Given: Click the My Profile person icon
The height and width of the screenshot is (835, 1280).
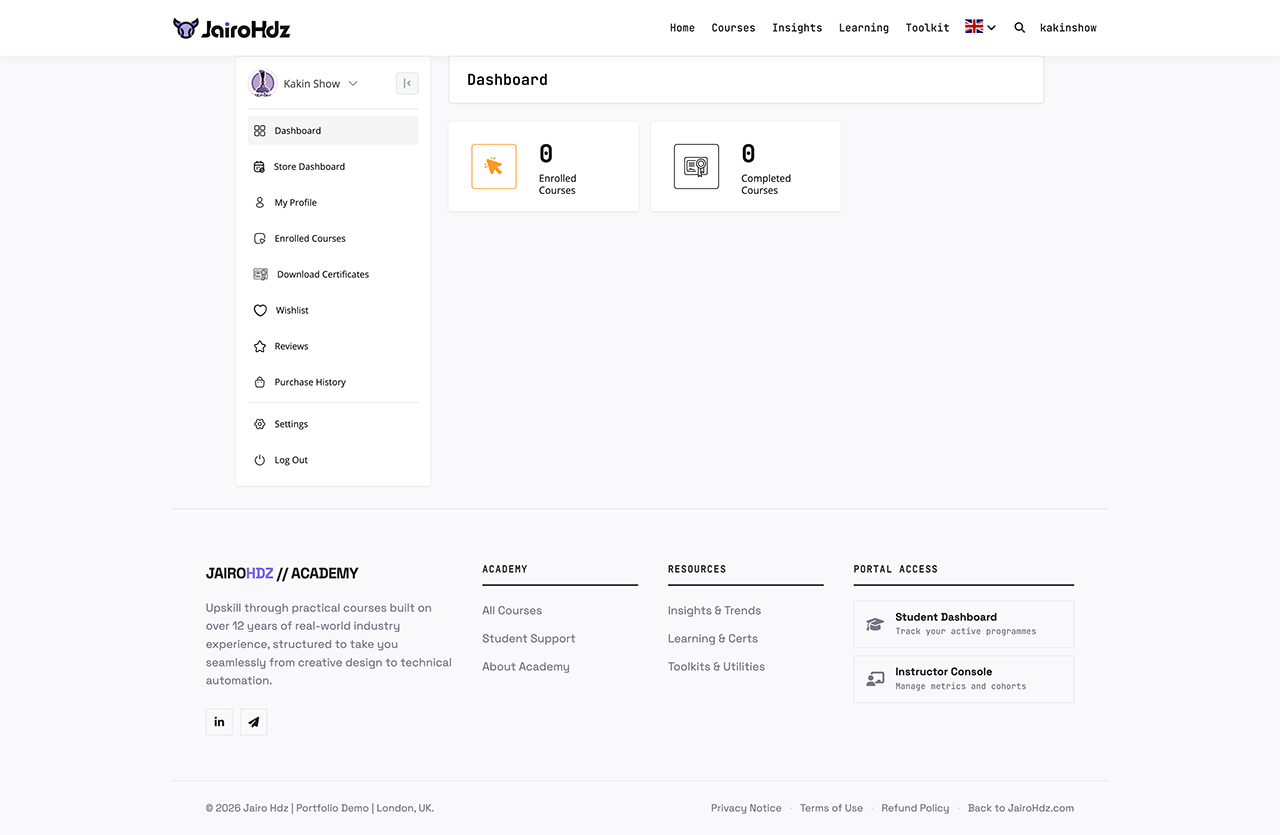Looking at the screenshot, I should [260, 202].
